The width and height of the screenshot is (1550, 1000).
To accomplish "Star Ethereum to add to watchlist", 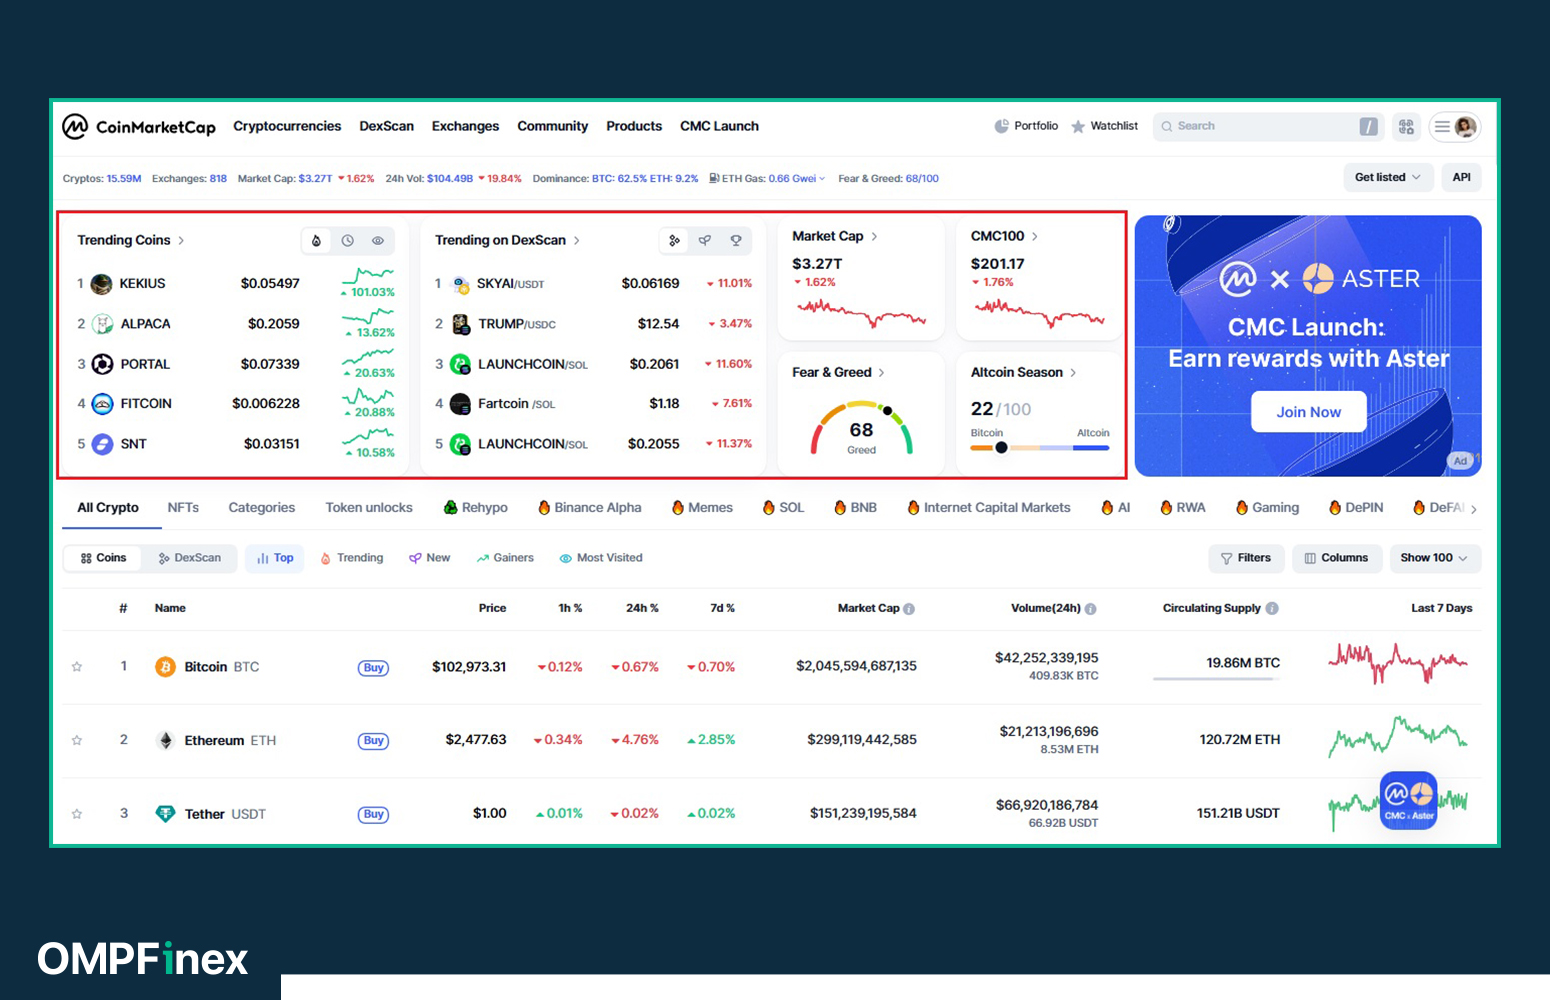I will click(77, 740).
